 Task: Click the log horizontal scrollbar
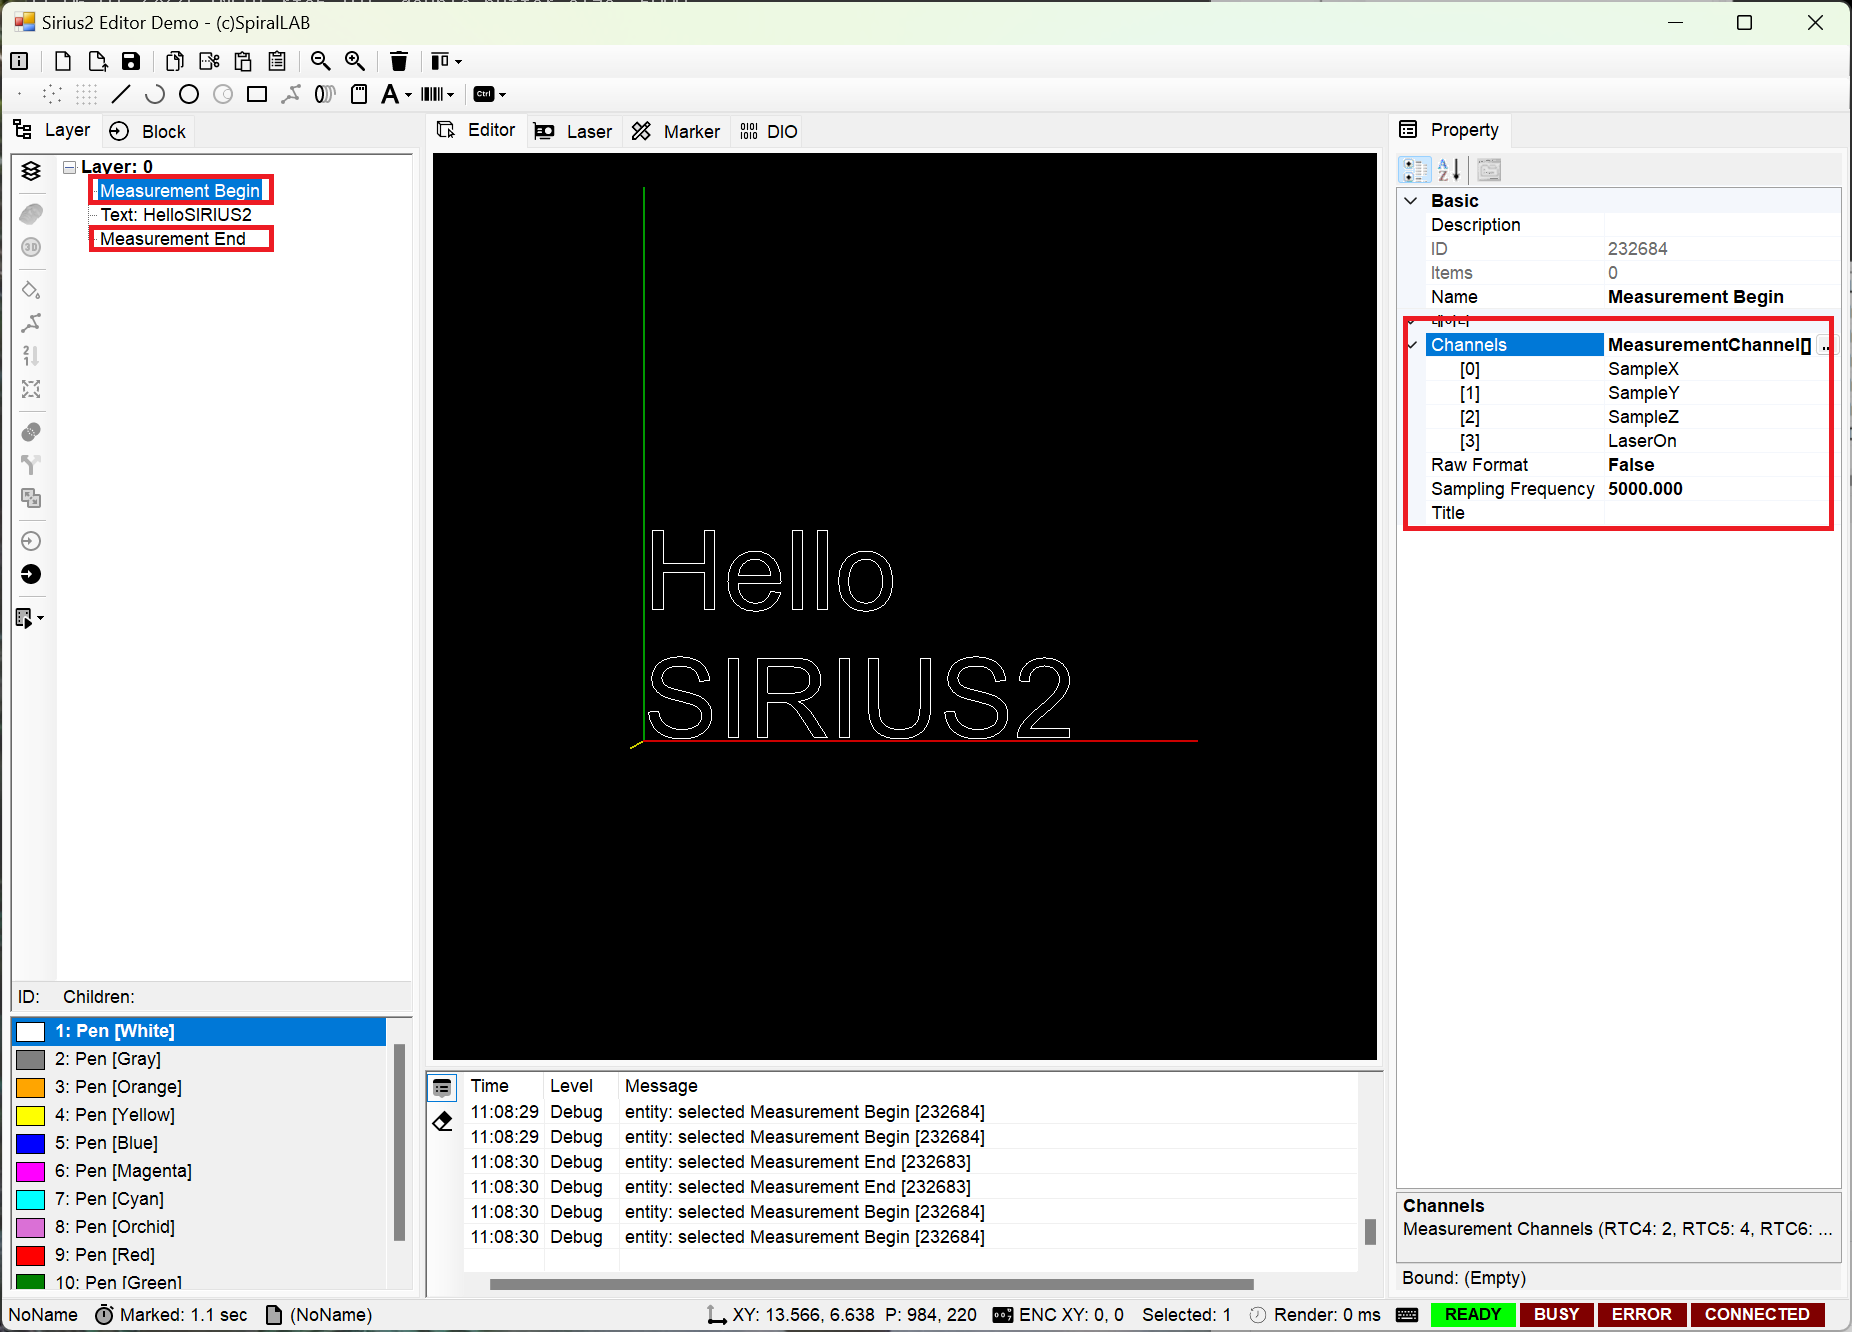pos(871,1284)
